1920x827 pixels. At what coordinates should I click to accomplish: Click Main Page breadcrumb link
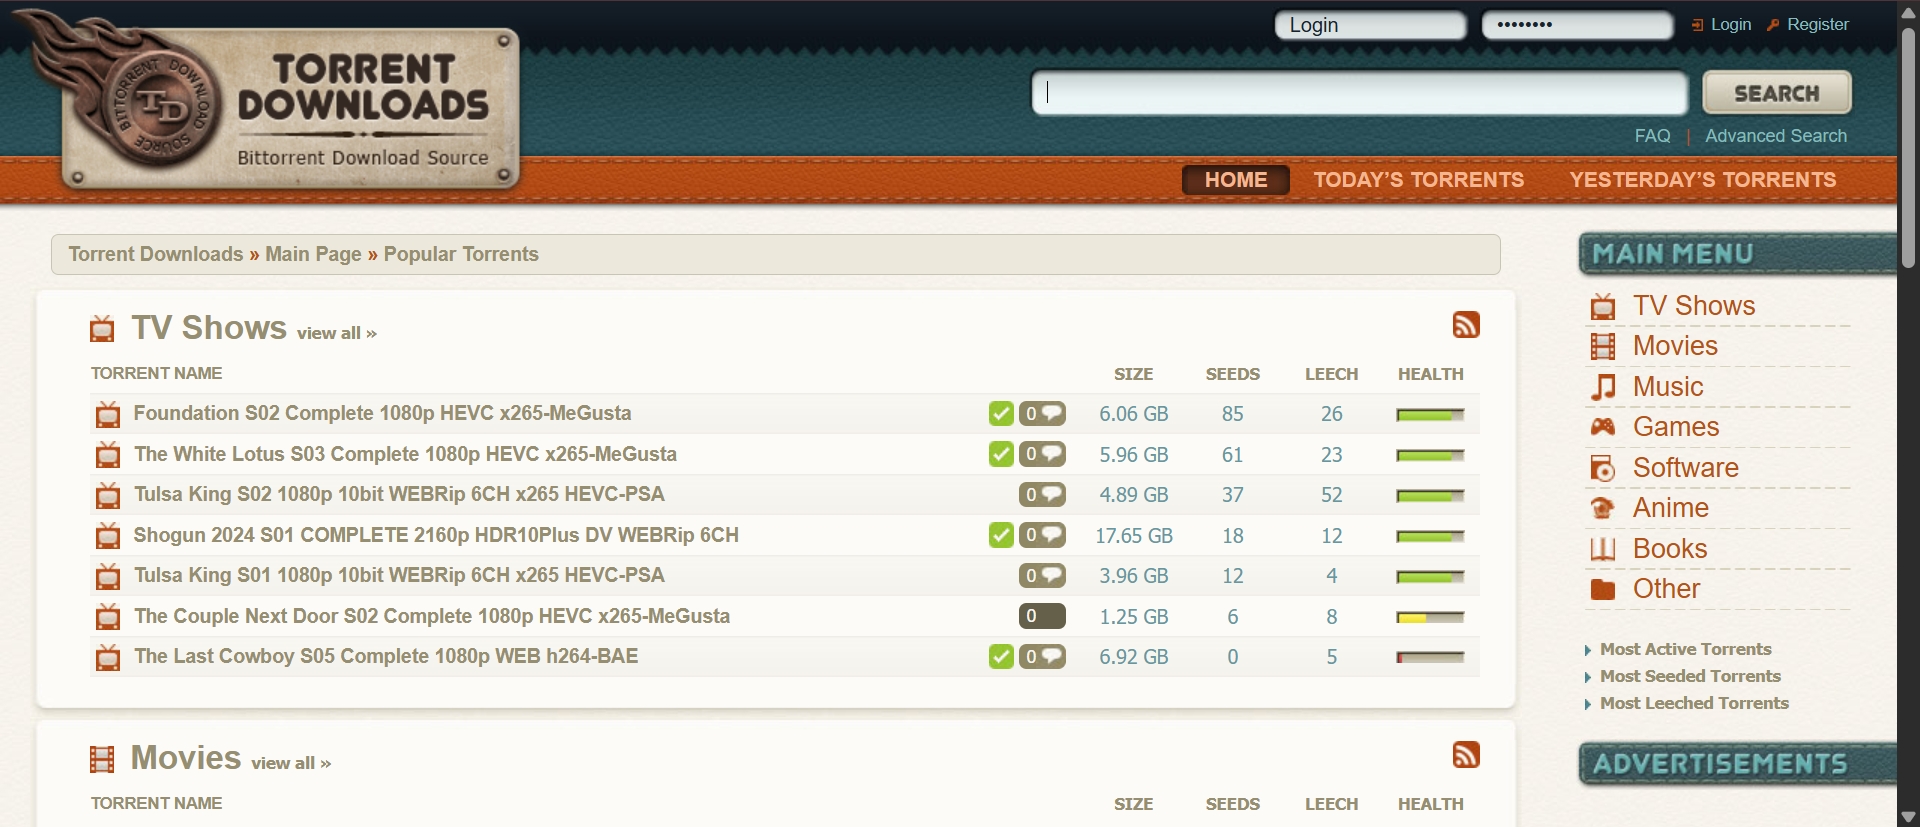(x=313, y=254)
